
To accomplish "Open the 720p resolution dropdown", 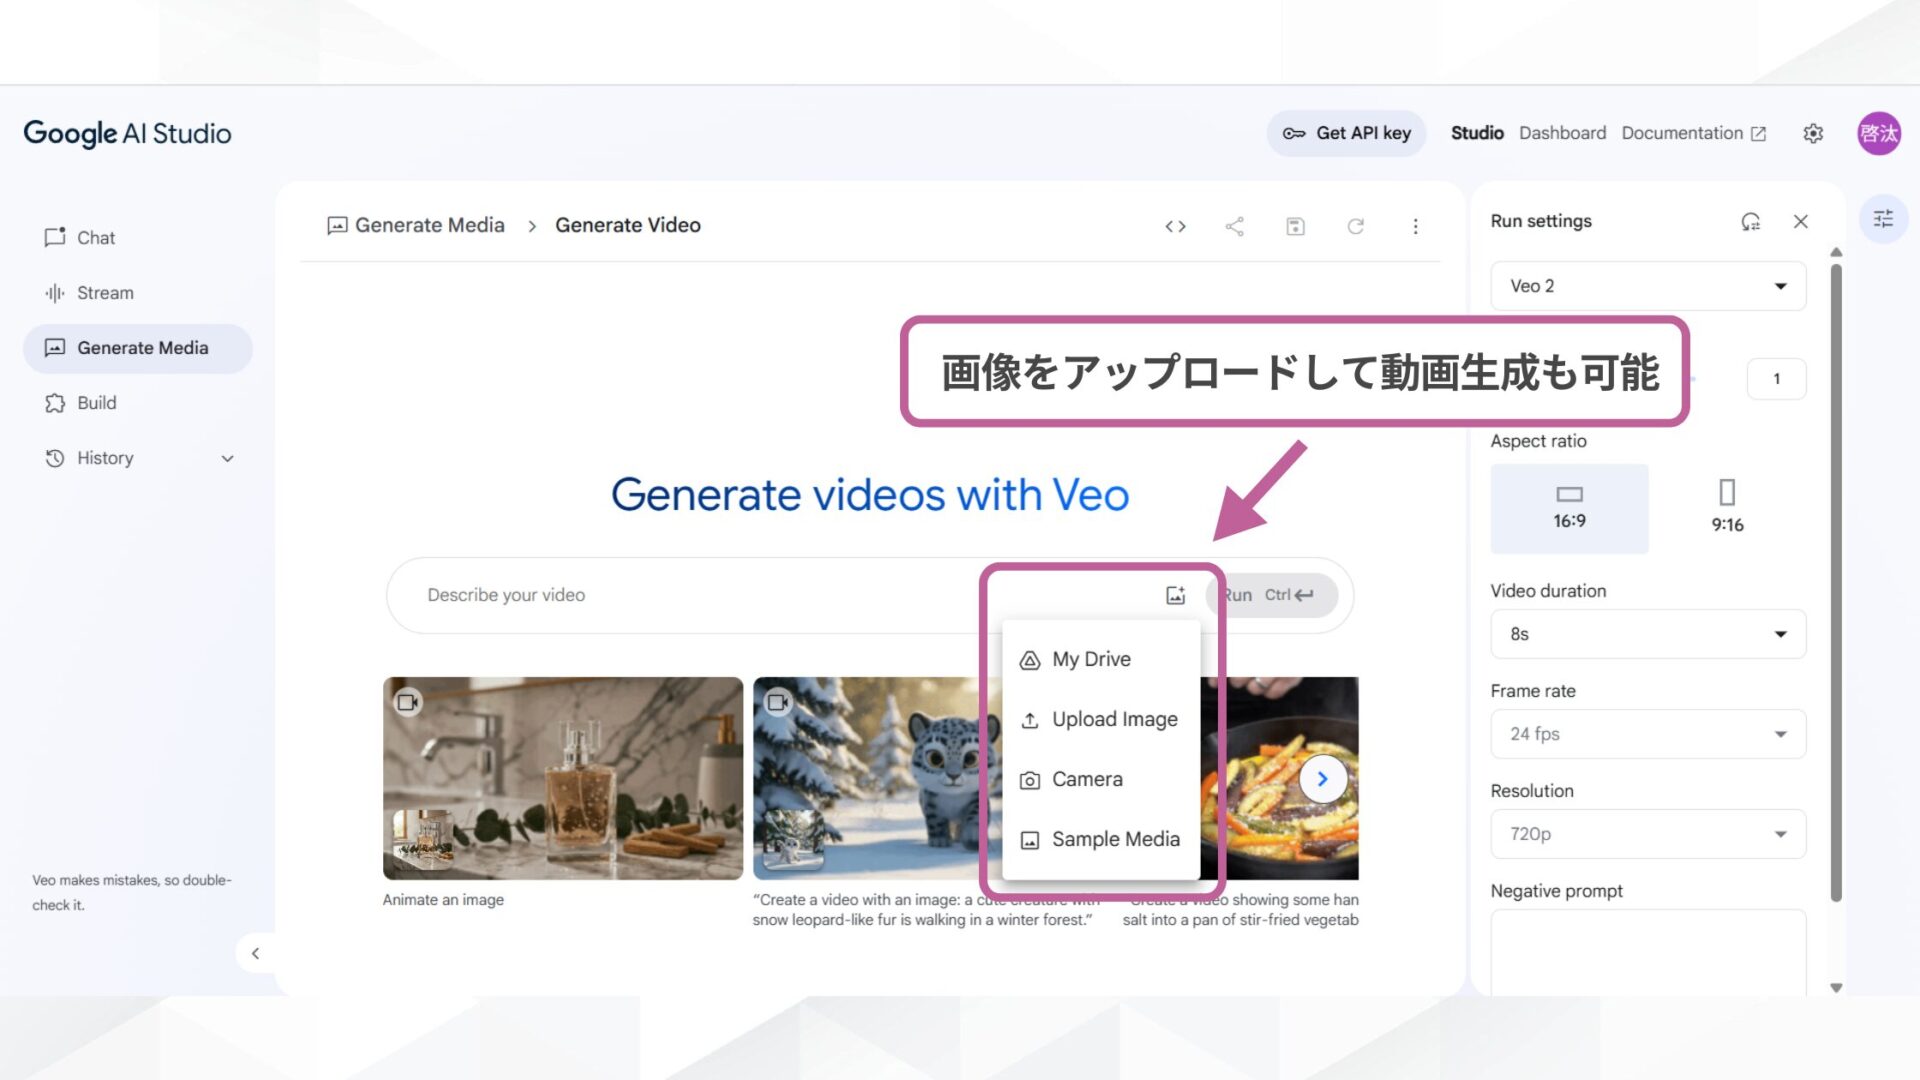I will 1648,834.
